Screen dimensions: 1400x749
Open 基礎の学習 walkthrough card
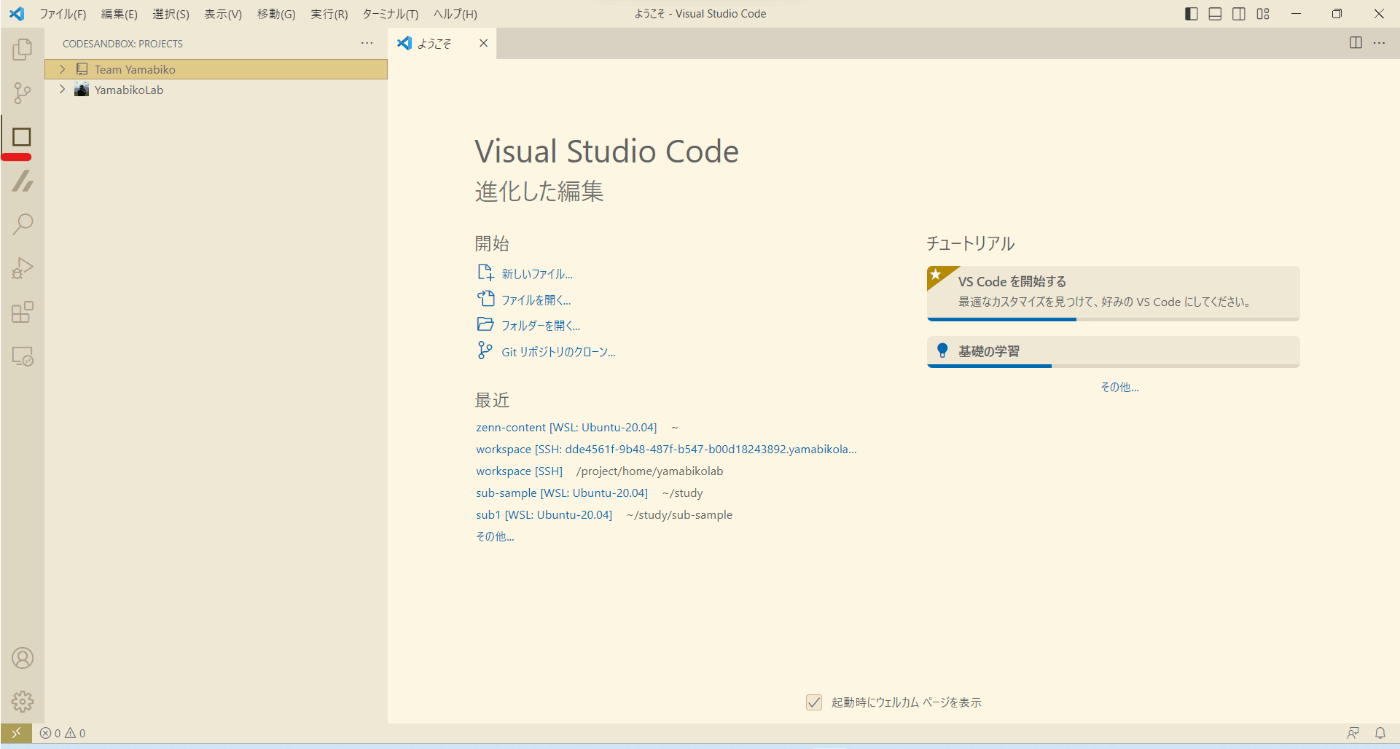(x=1113, y=350)
